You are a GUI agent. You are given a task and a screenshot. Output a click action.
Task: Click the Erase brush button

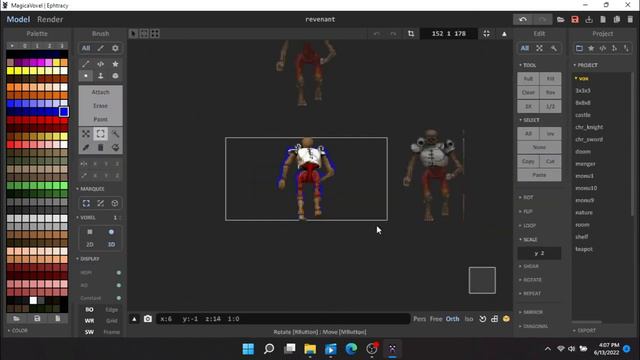pyautogui.click(x=100, y=106)
